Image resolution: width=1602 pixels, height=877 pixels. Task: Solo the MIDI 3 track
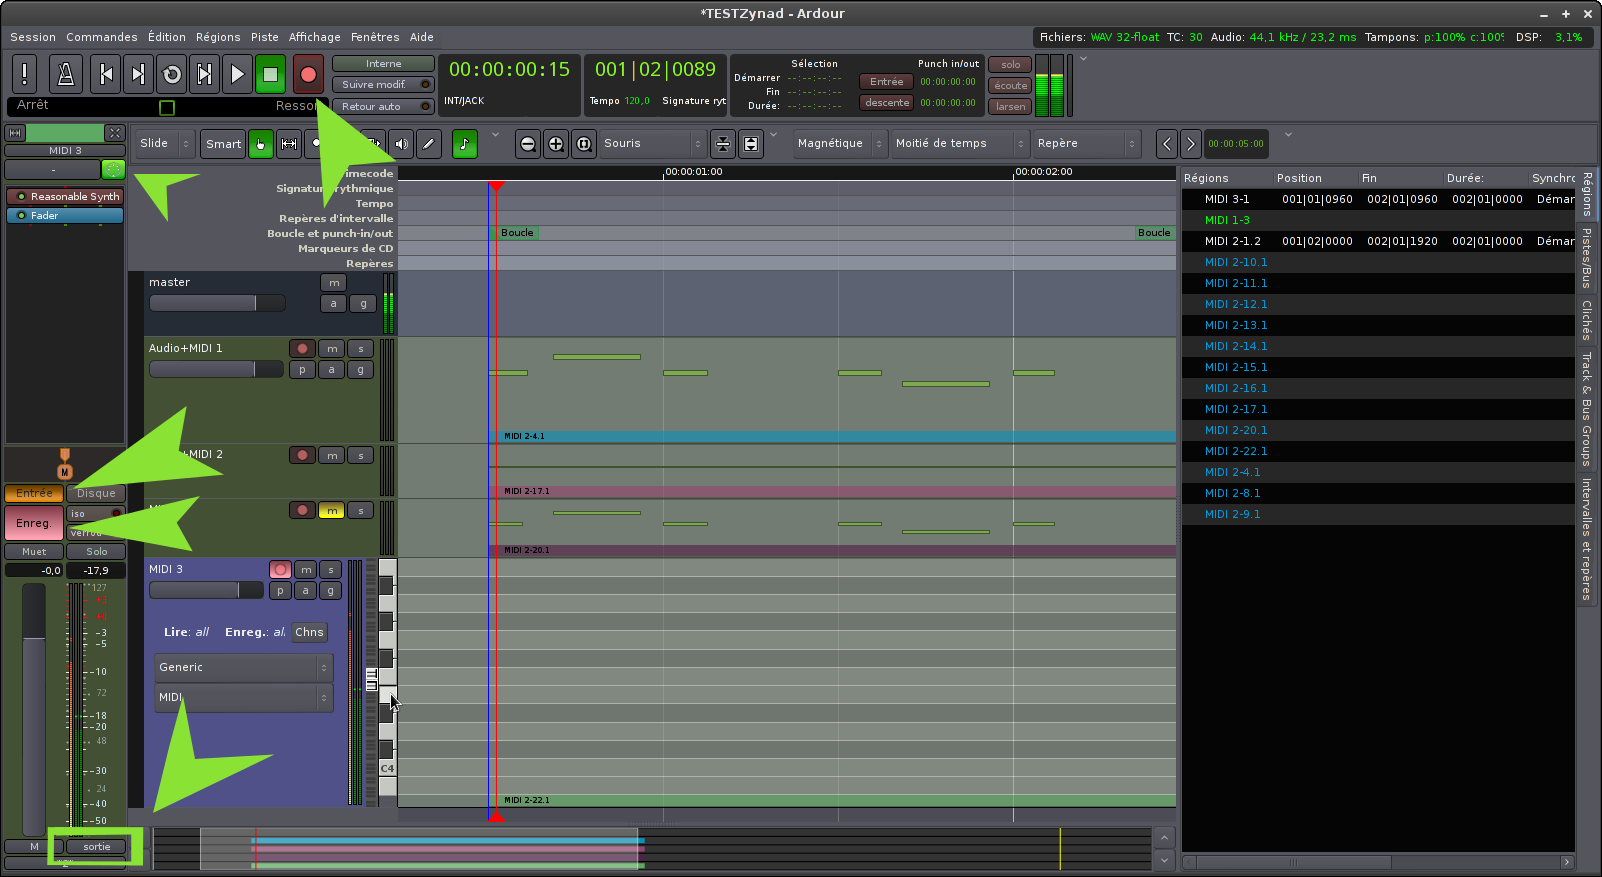(x=331, y=570)
